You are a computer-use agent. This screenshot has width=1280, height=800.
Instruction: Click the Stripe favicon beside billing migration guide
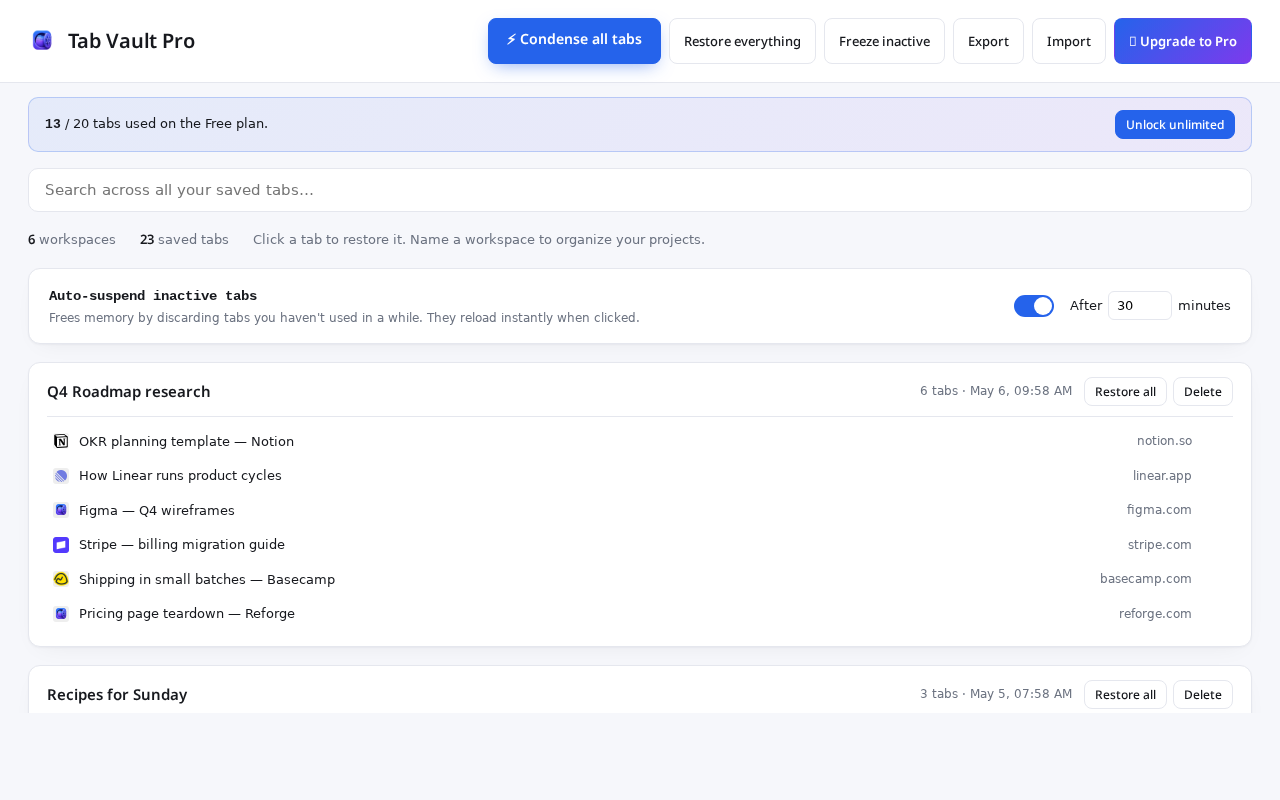61,545
